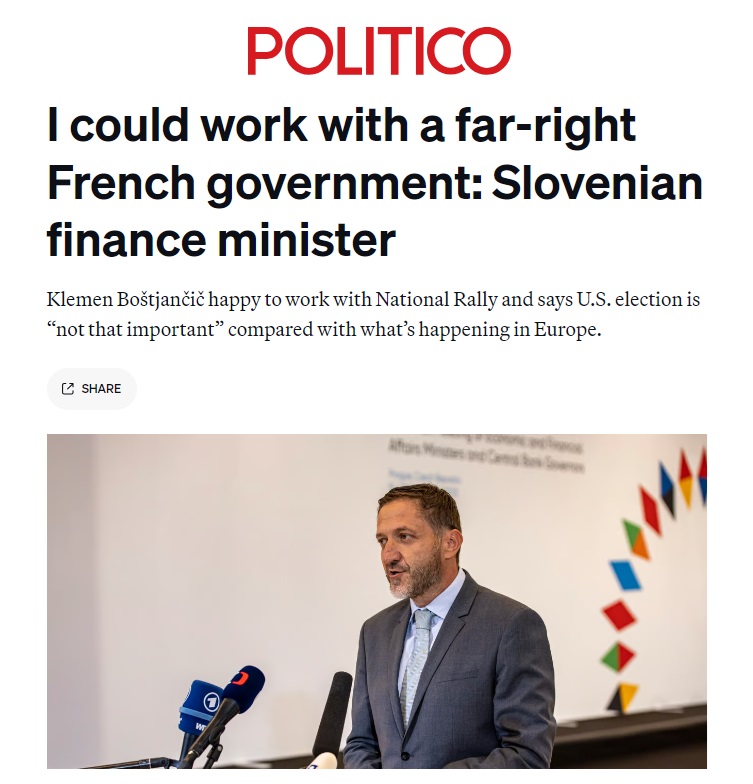Image resolution: width=753 pixels, height=784 pixels.
Task: Click the headline's first line 'I could work with a far-right'
Action: (x=341, y=127)
